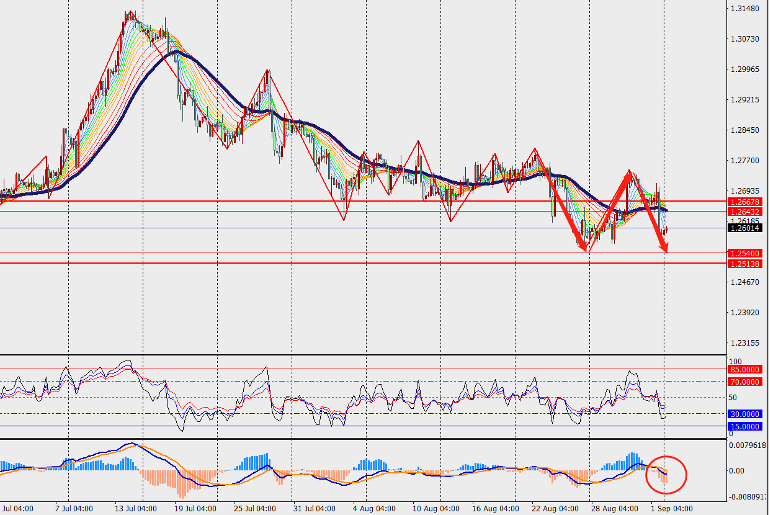Image resolution: width=770 pixels, height=515 pixels.
Task: Click the 22 Aug 04:00 time axis label
Action: coord(553,508)
